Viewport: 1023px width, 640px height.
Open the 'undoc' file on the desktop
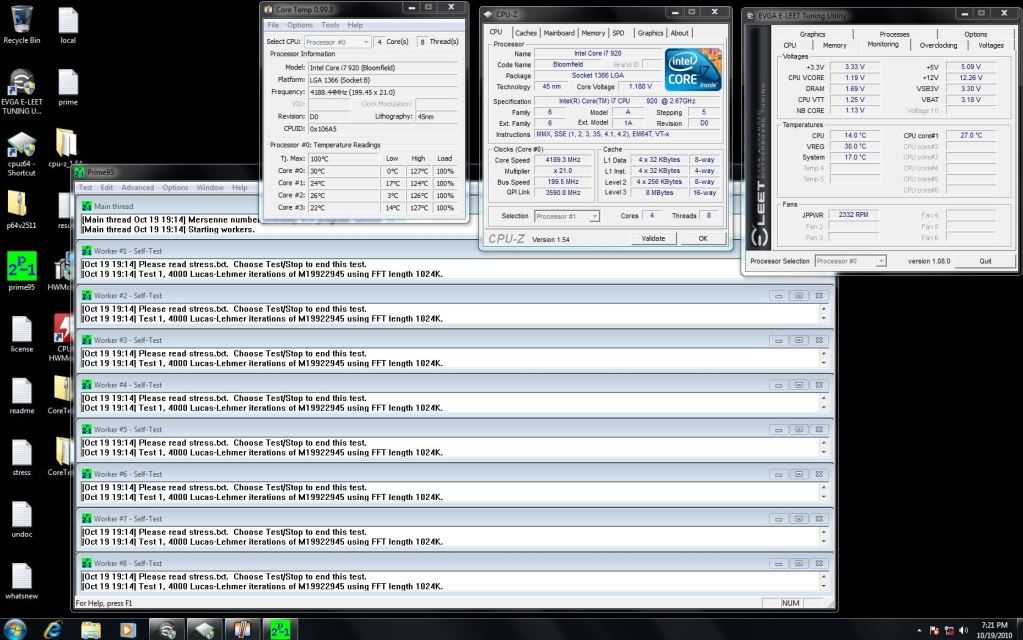tap(22, 519)
